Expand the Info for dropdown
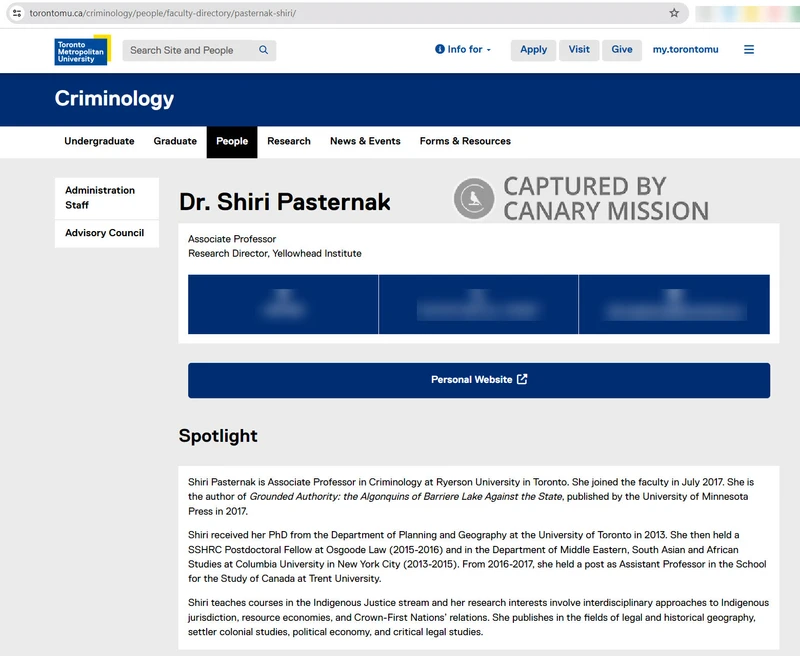Image resolution: width=800 pixels, height=656 pixels. coord(463,49)
